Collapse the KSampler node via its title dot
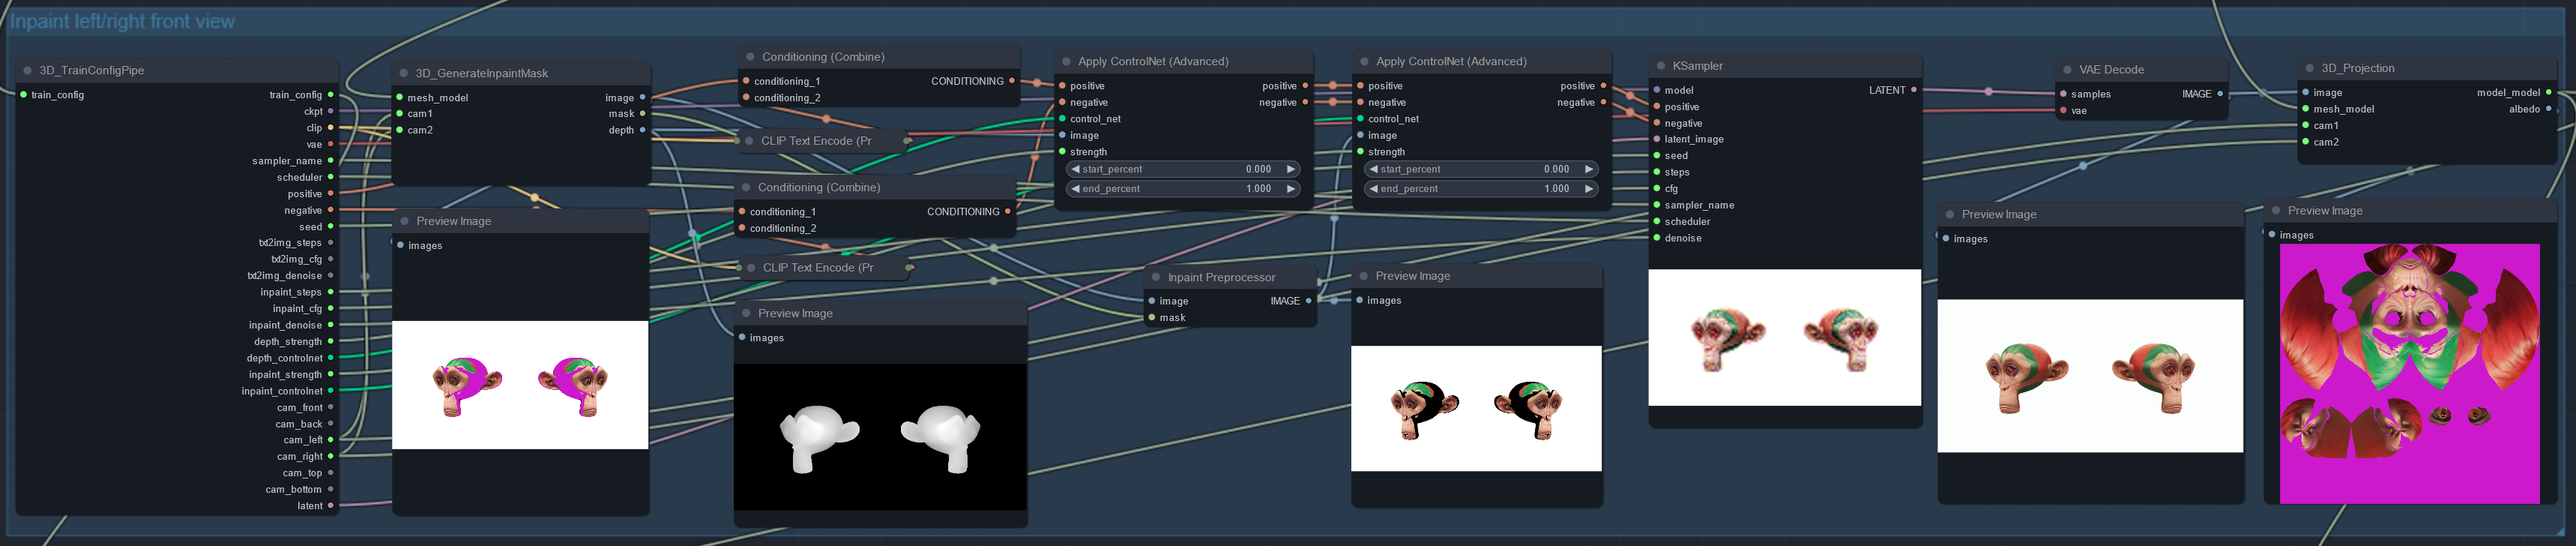 coord(1661,66)
